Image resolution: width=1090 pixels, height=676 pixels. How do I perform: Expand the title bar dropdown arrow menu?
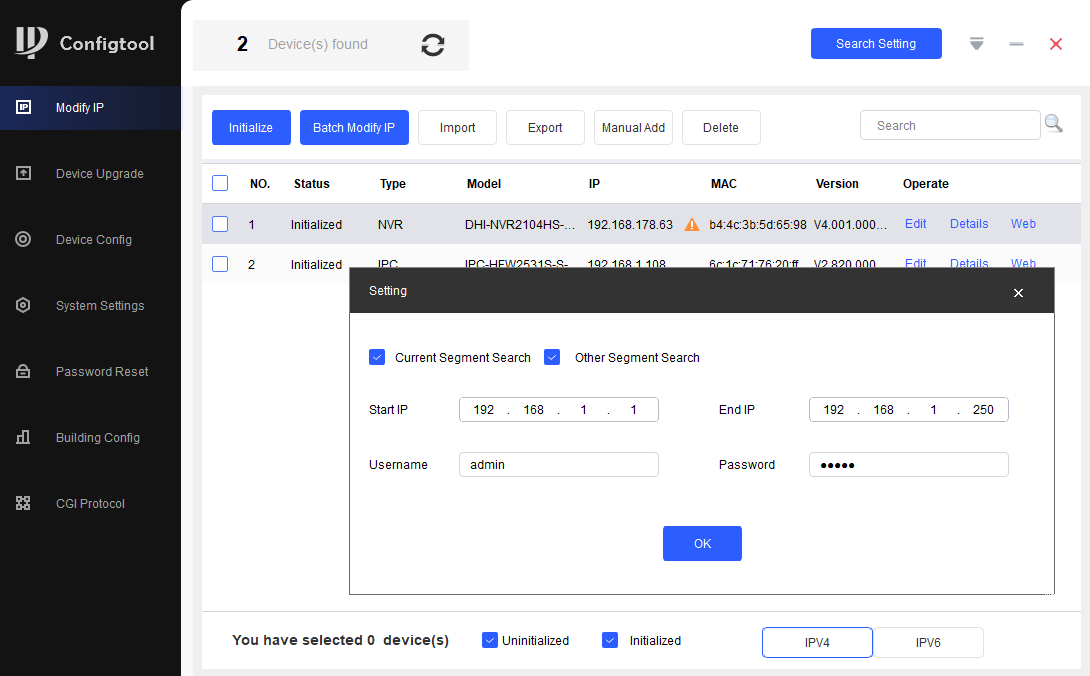[x=977, y=44]
